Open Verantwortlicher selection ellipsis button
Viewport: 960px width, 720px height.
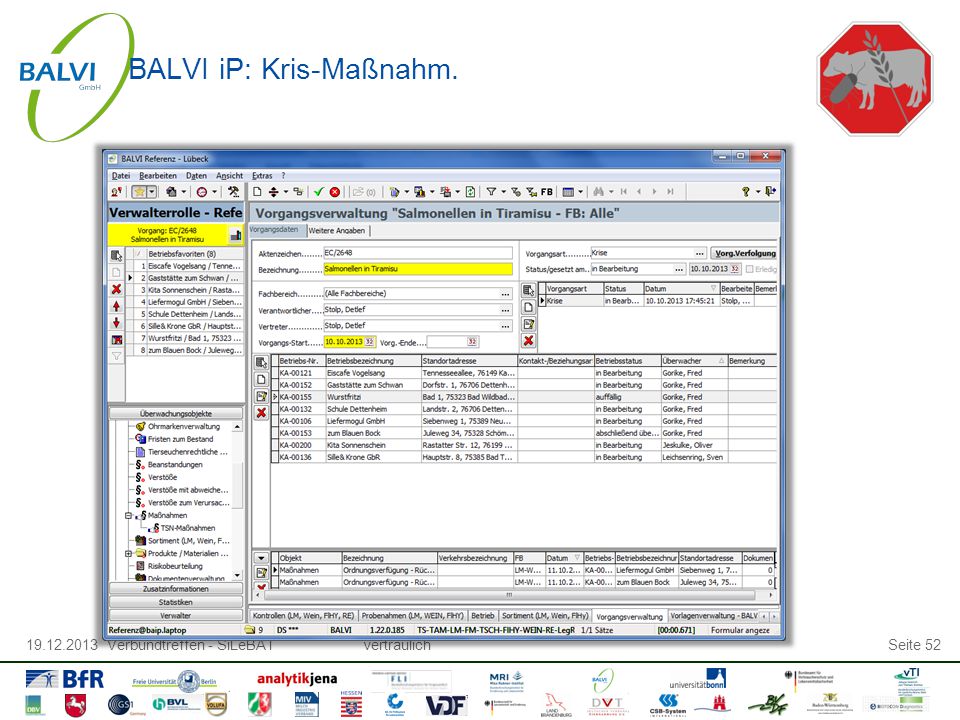(x=505, y=310)
